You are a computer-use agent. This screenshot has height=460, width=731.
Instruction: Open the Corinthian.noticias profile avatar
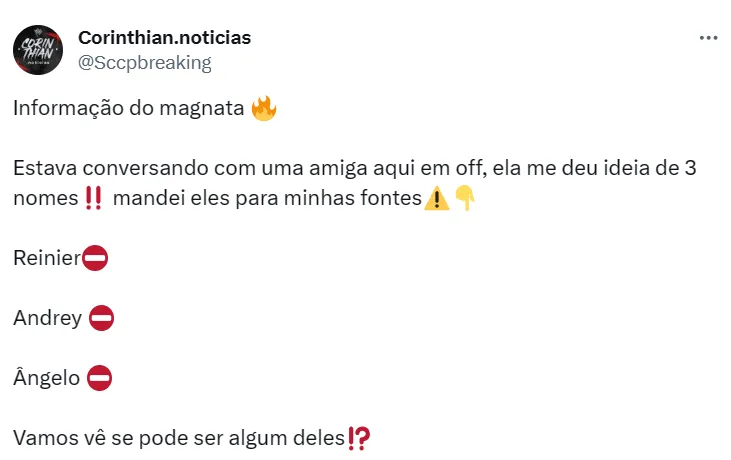click(38, 49)
